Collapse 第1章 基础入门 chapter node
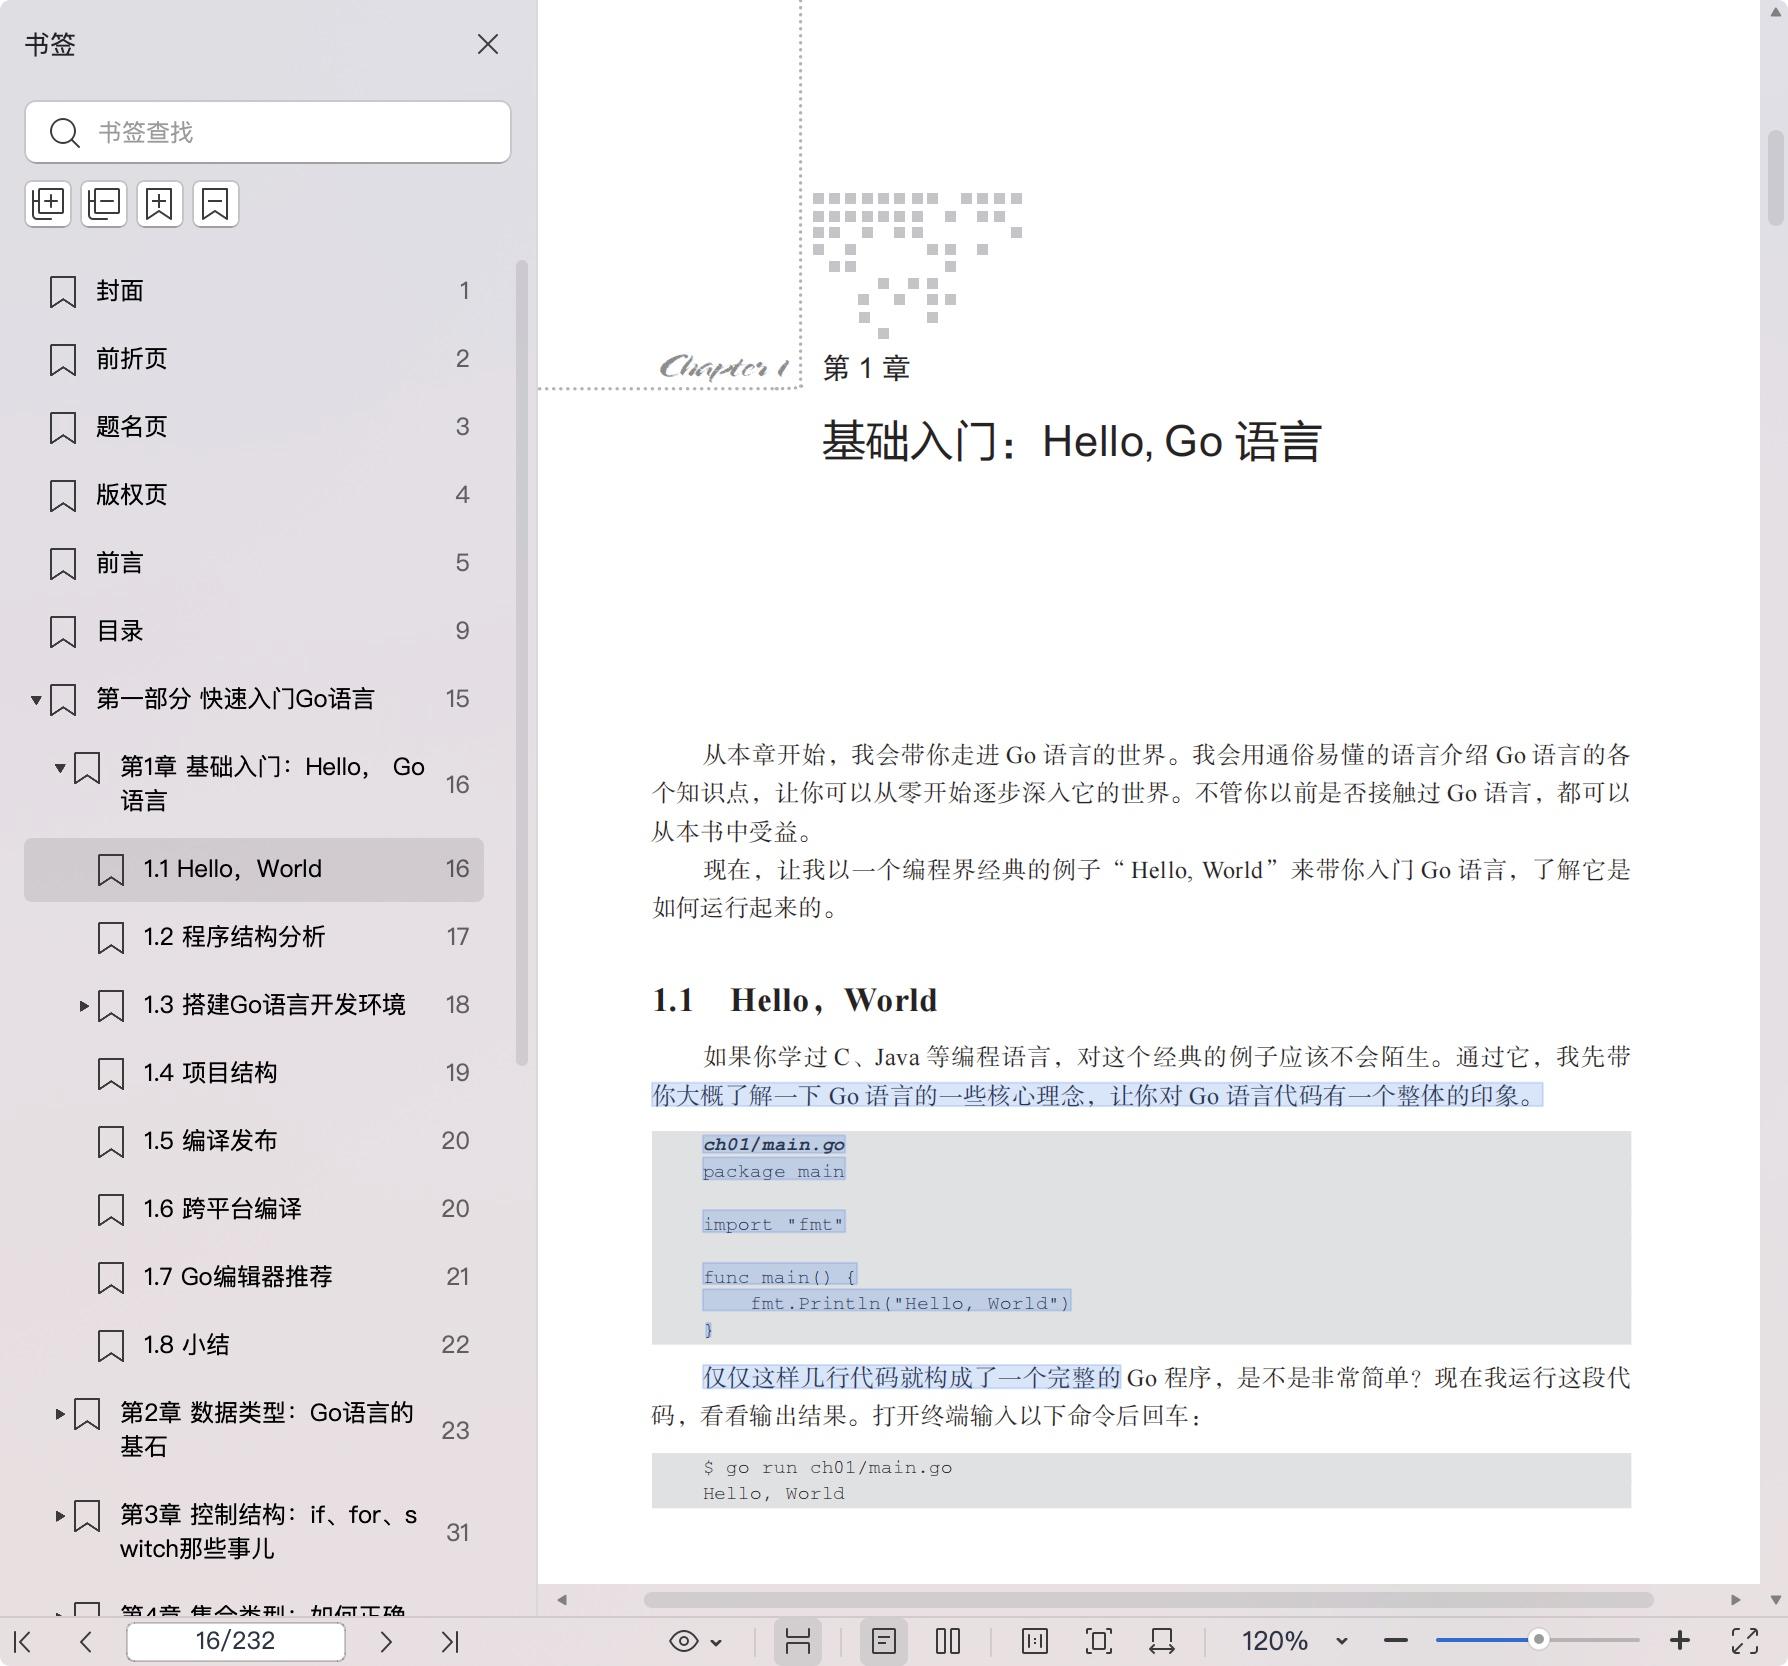The height and width of the screenshot is (1666, 1788). click(x=60, y=768)
